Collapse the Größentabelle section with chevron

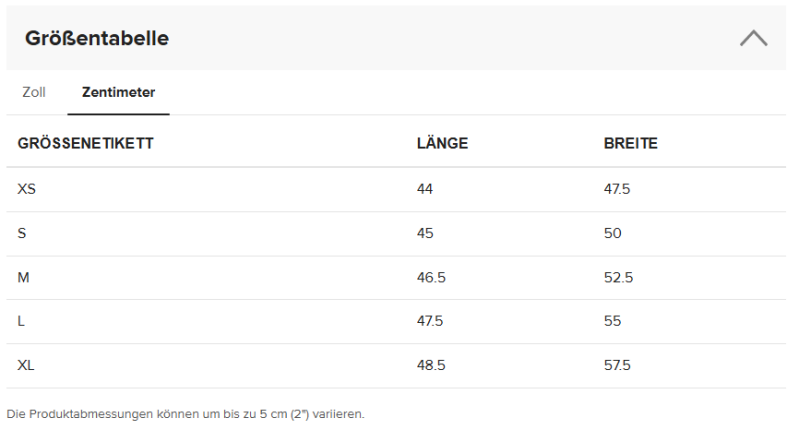(753, 39)
